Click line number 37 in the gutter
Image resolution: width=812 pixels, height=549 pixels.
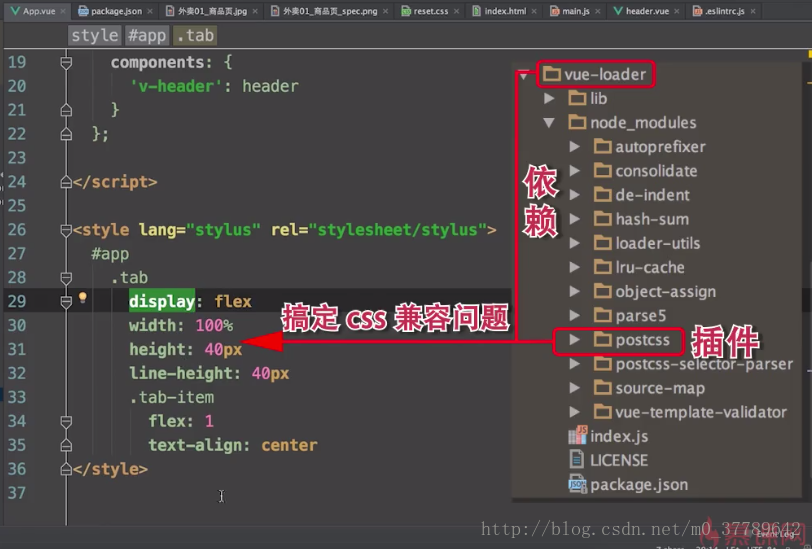(17, 493)
